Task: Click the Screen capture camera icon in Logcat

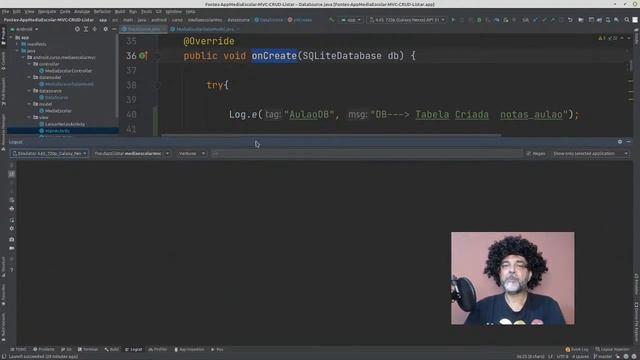Action: (x=11, y=240)
